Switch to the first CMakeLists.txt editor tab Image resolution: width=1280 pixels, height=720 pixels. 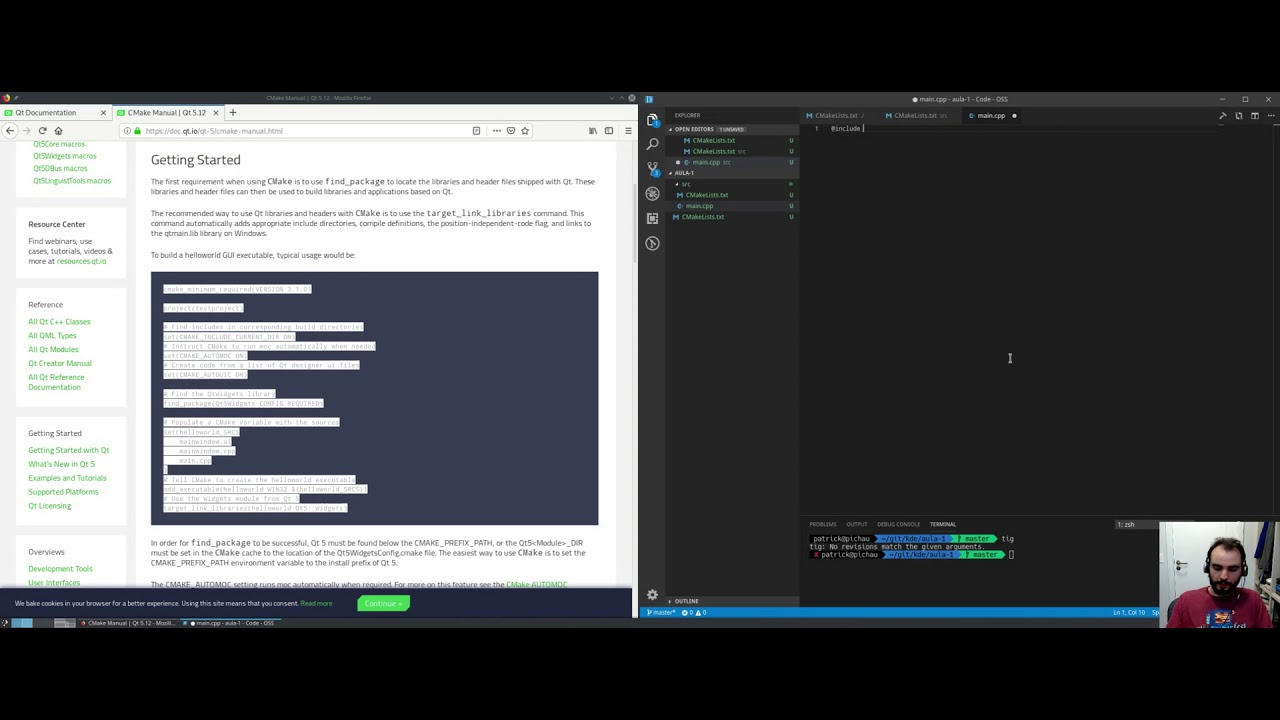(x=838, y=116)
